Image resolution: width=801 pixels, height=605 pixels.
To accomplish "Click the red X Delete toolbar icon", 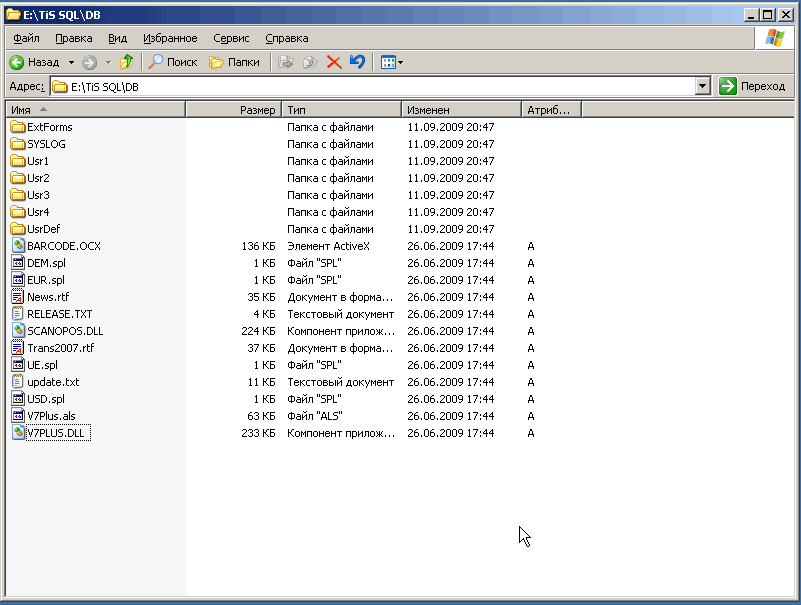I will (x=334, y=62).
